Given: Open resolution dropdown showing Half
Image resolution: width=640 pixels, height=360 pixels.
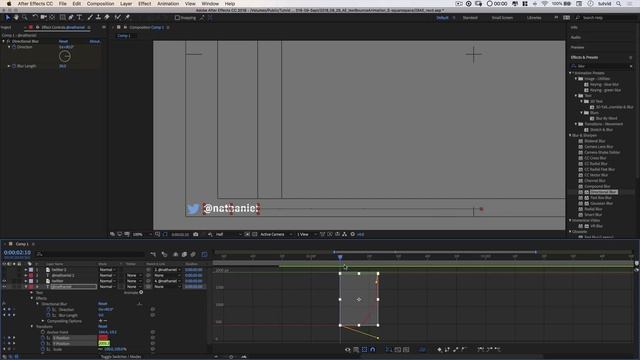Looking at the screenshot, I should [x=228, y=234].
